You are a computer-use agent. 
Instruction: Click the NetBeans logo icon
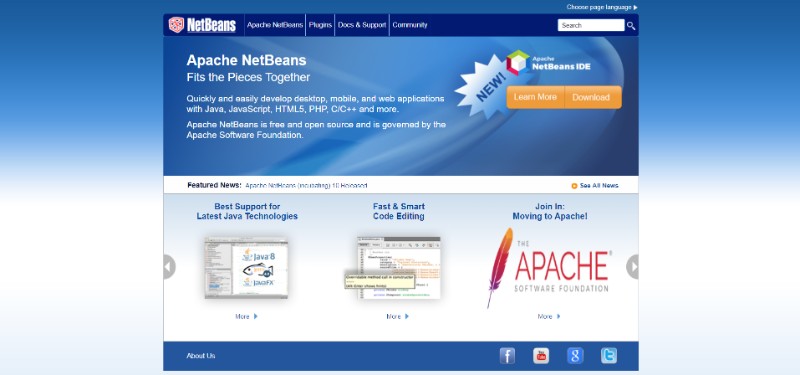coord(177,24)
